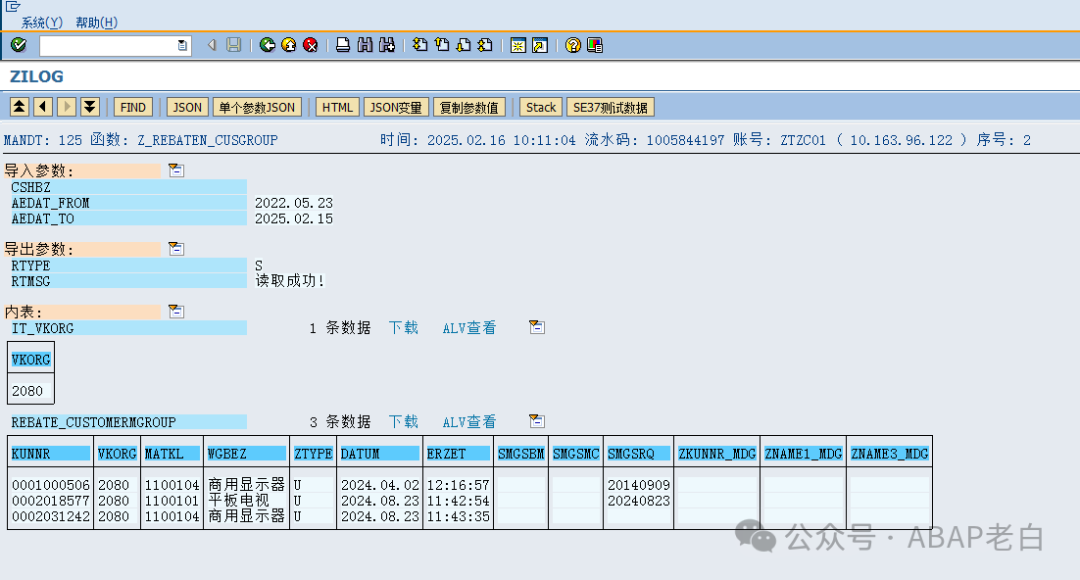Click the 复制参数值 button
Image resolution: width=1080 pixels, height=580 pixels.
click(469, 107)
